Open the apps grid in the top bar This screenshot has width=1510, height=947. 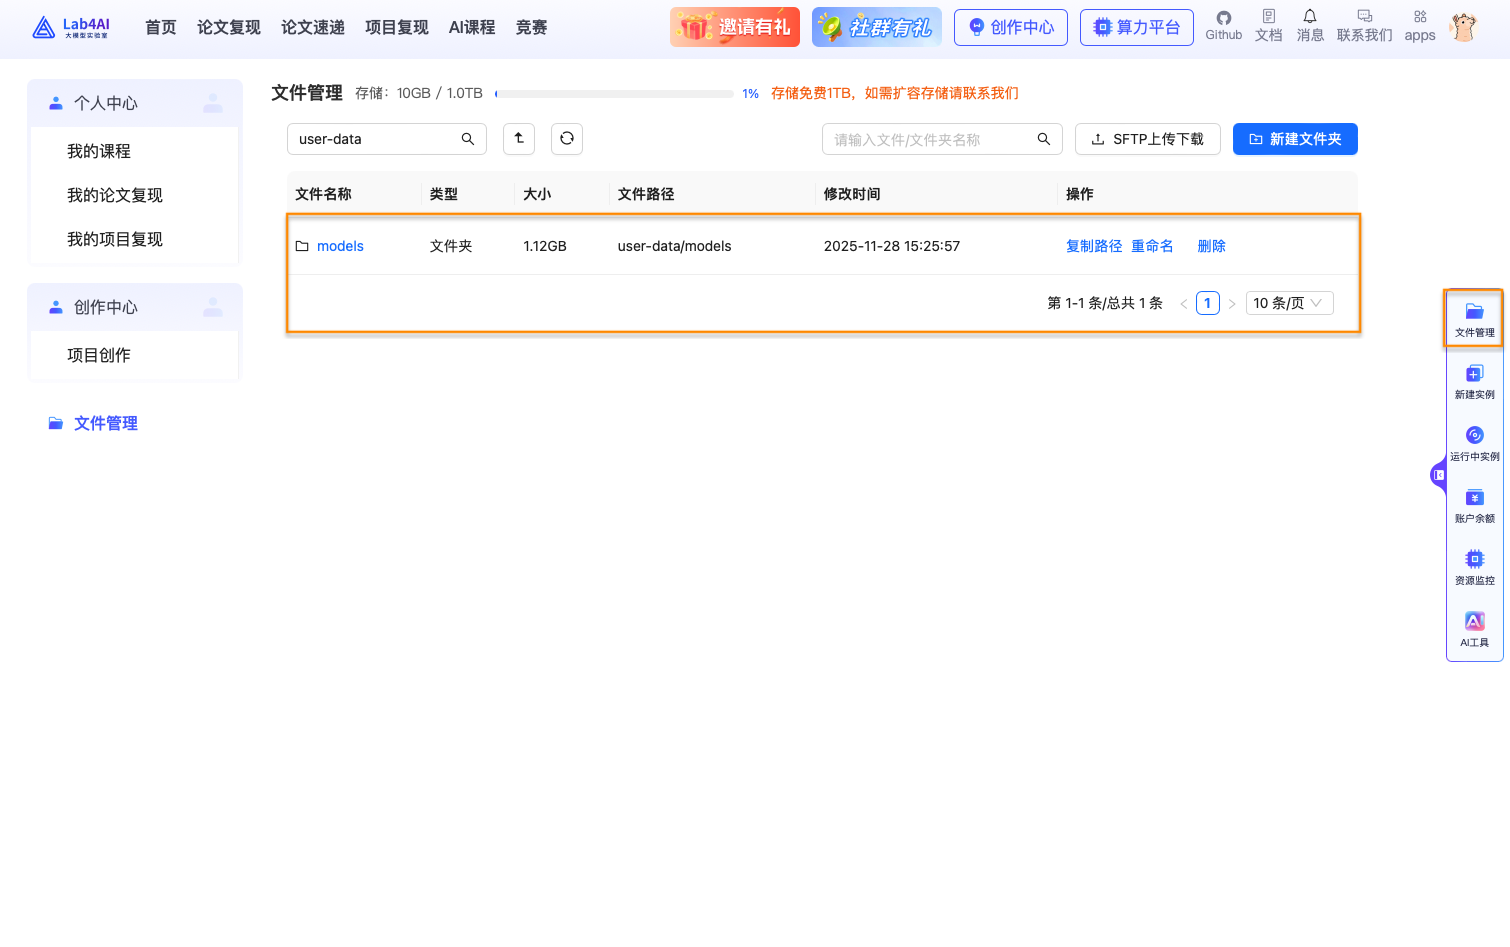pos(1419,26)
